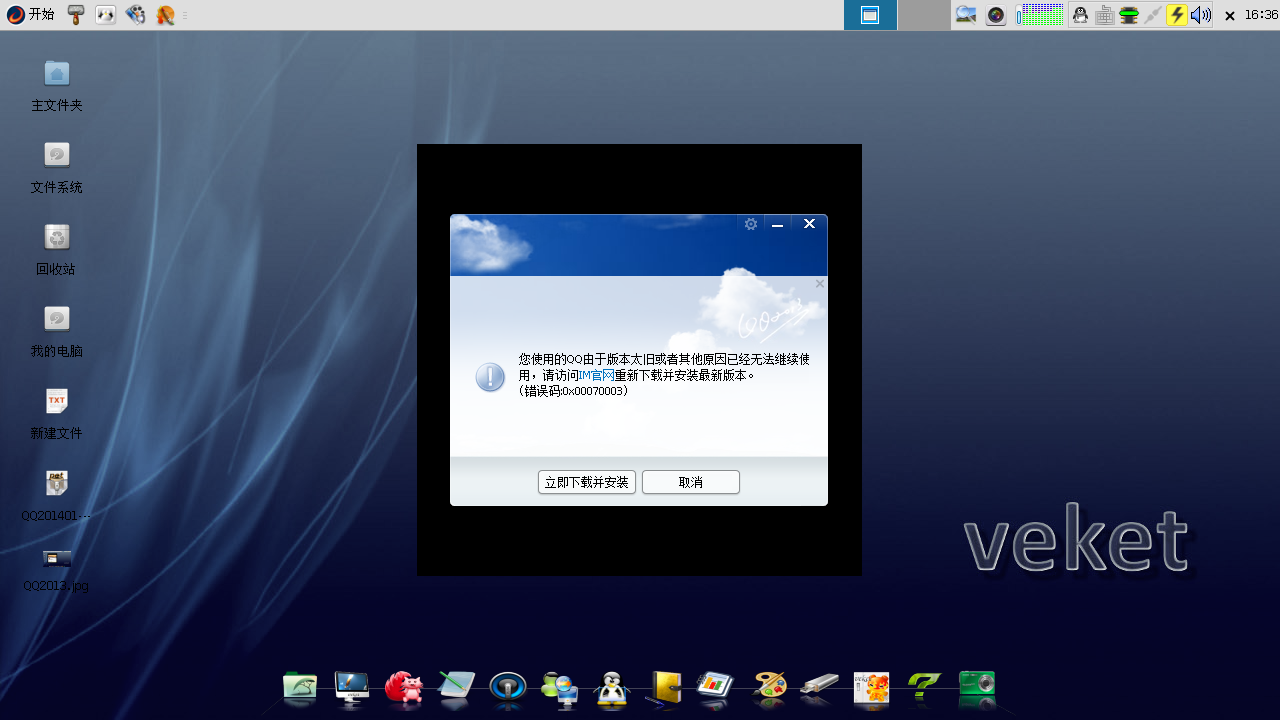Click the small X icon beside the clock
The width and height of the screenshot is (1280, 720).
coord(1230,16)
